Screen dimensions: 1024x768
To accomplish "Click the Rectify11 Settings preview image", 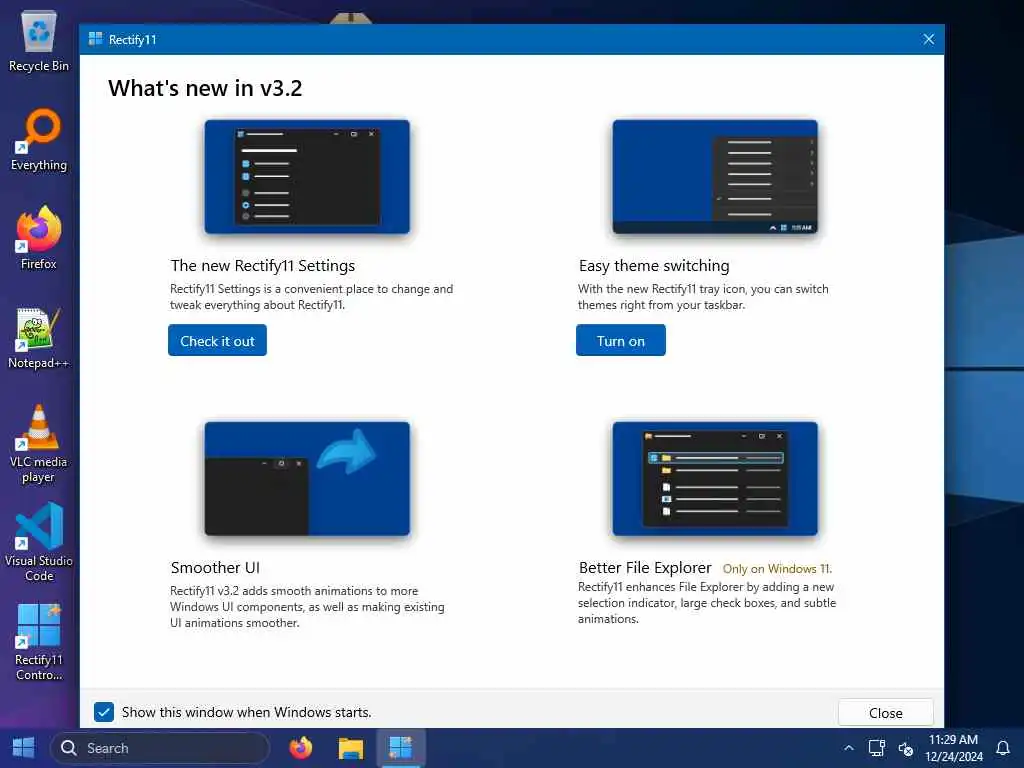I will point(307,176).
